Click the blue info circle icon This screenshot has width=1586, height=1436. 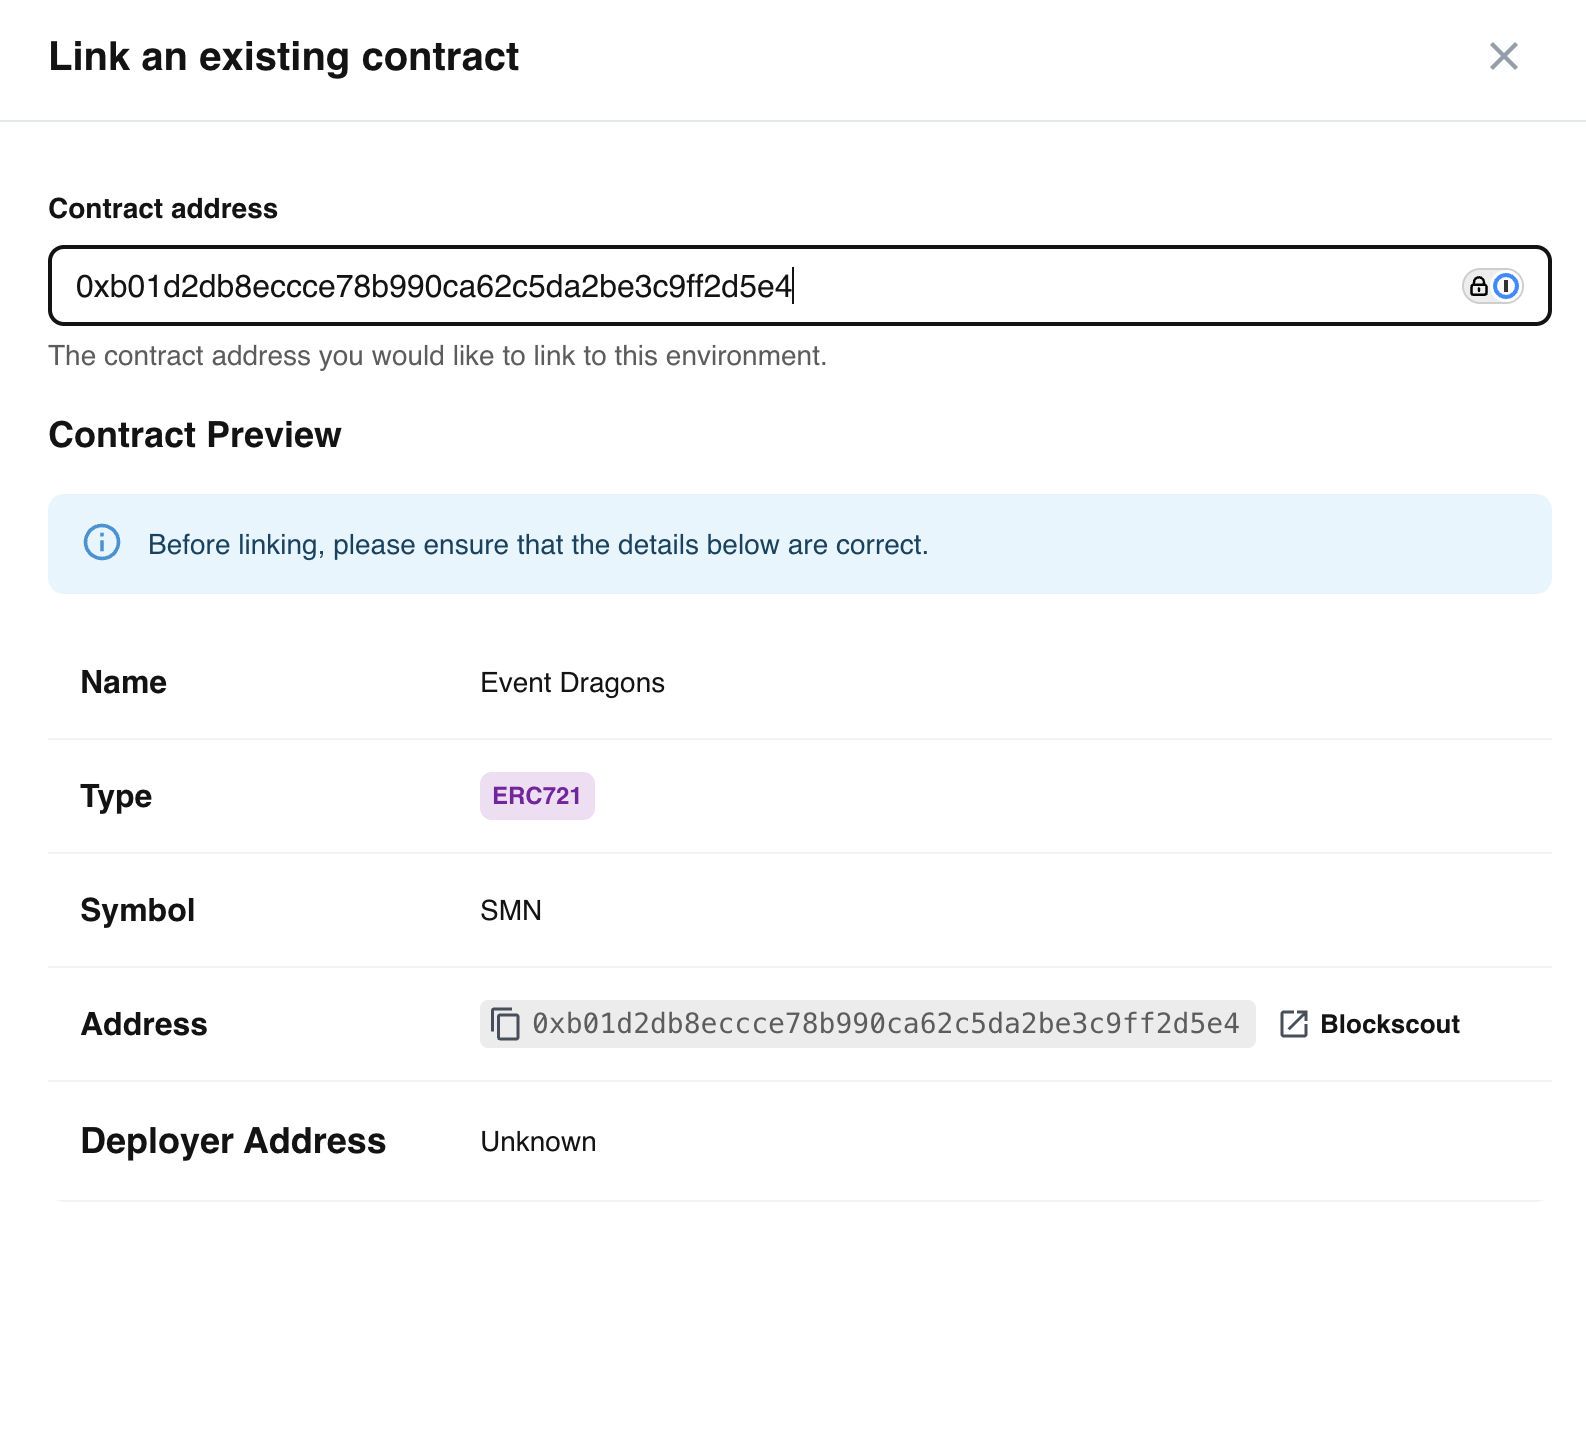coord(102,543)
